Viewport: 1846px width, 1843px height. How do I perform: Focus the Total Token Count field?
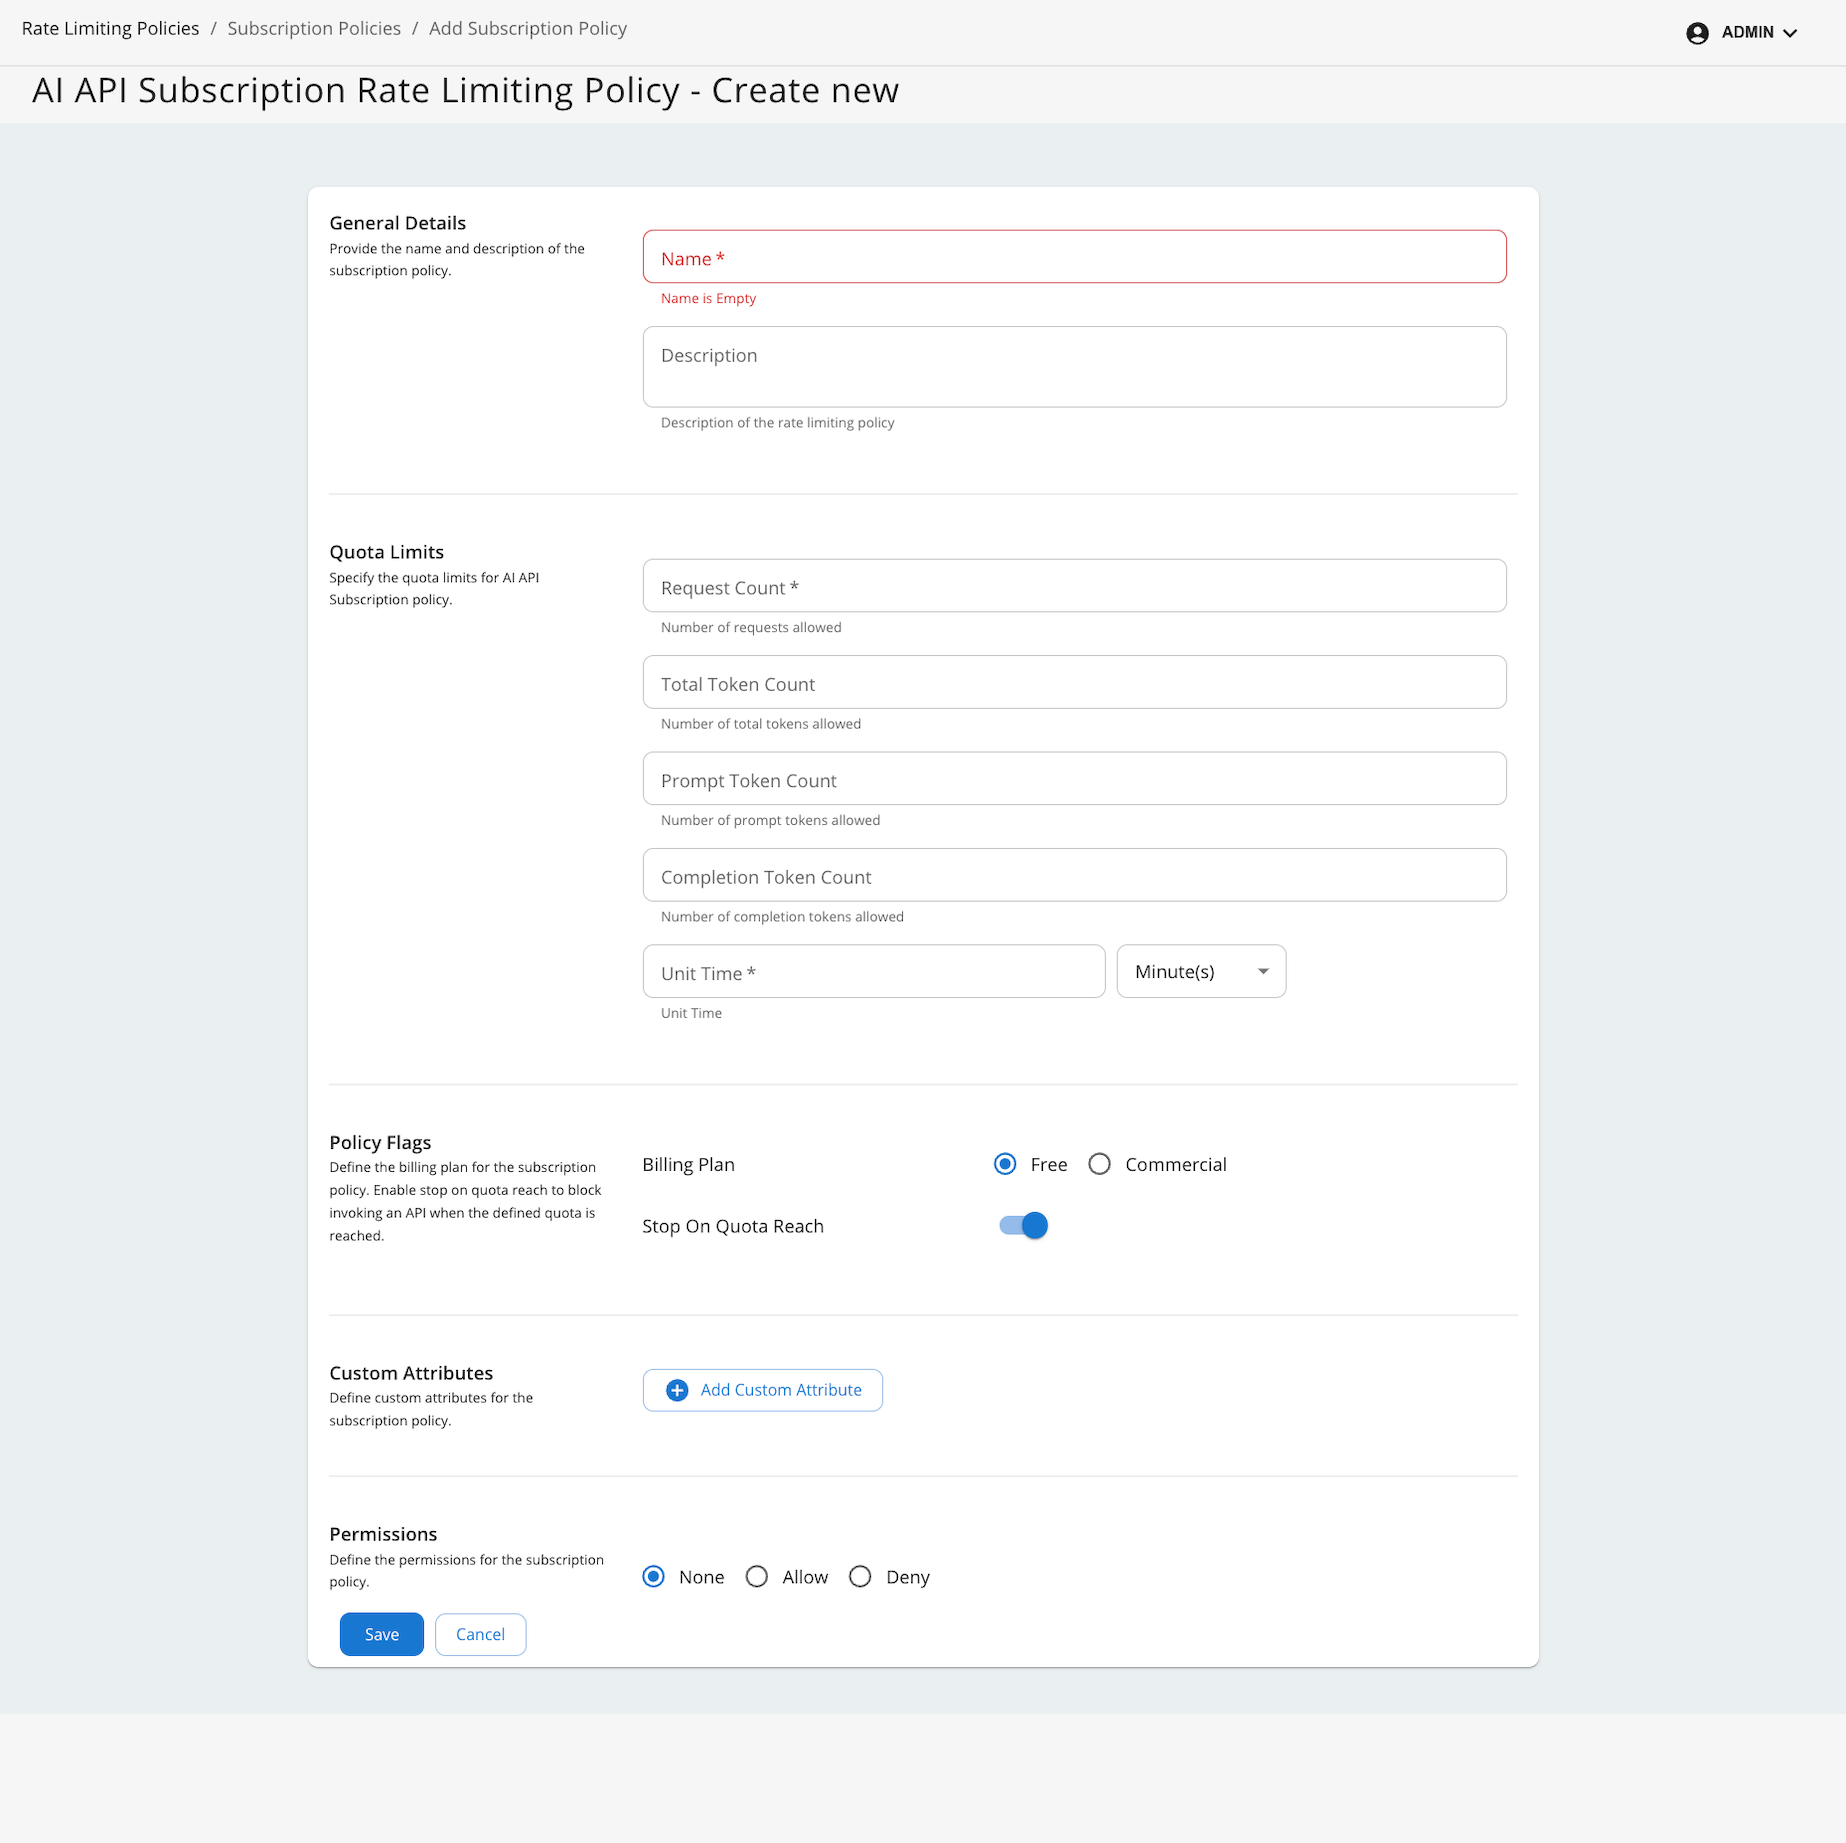click(x=1074, y=682)
